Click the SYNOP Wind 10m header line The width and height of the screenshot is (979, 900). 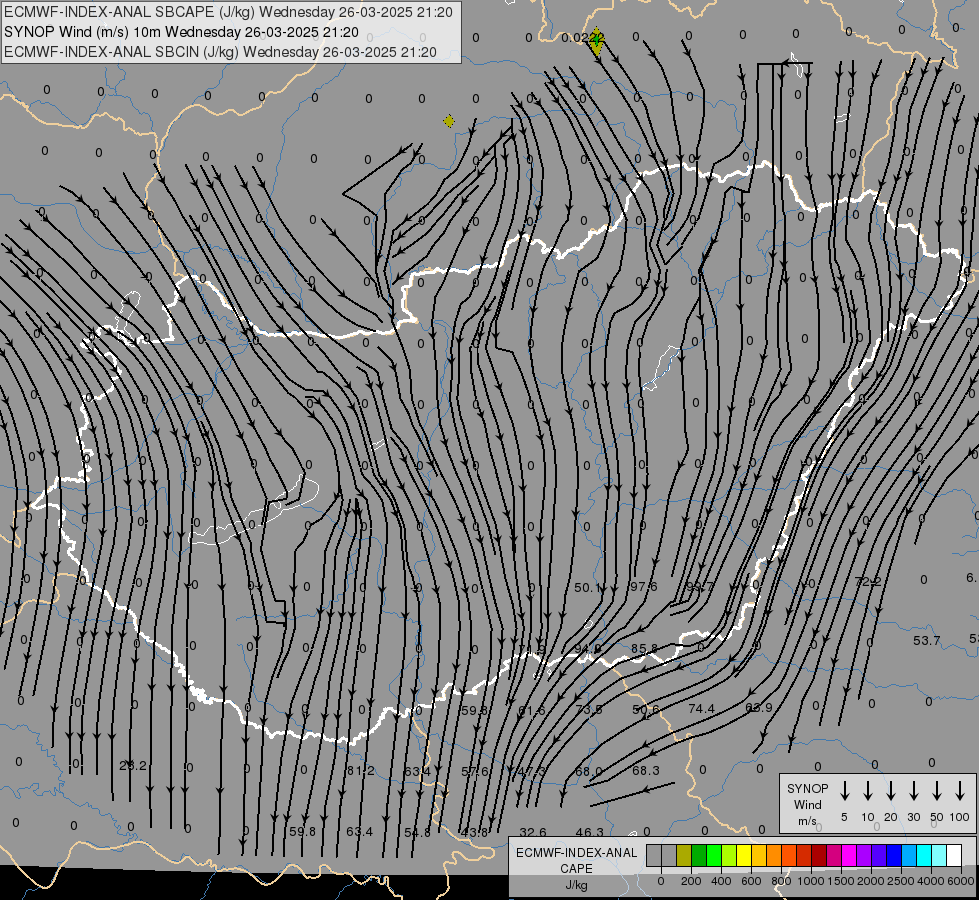182,32
